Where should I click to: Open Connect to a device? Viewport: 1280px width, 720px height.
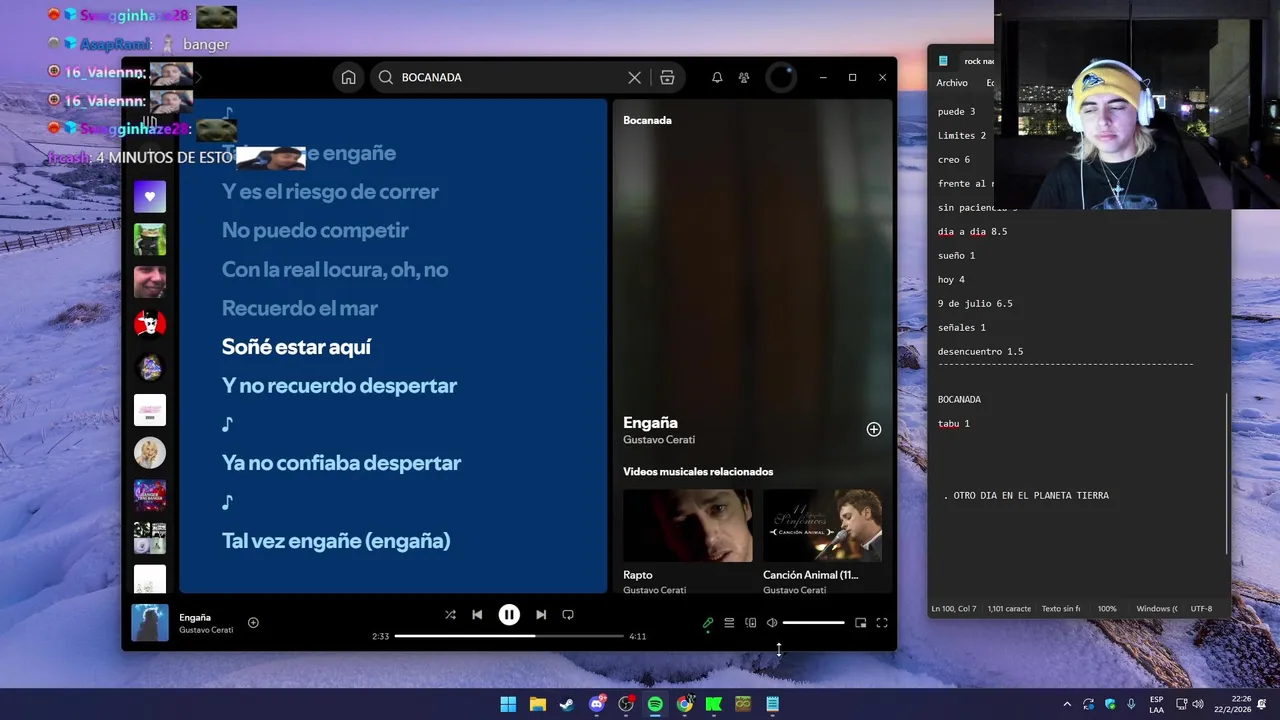click(x=751, y=623)
